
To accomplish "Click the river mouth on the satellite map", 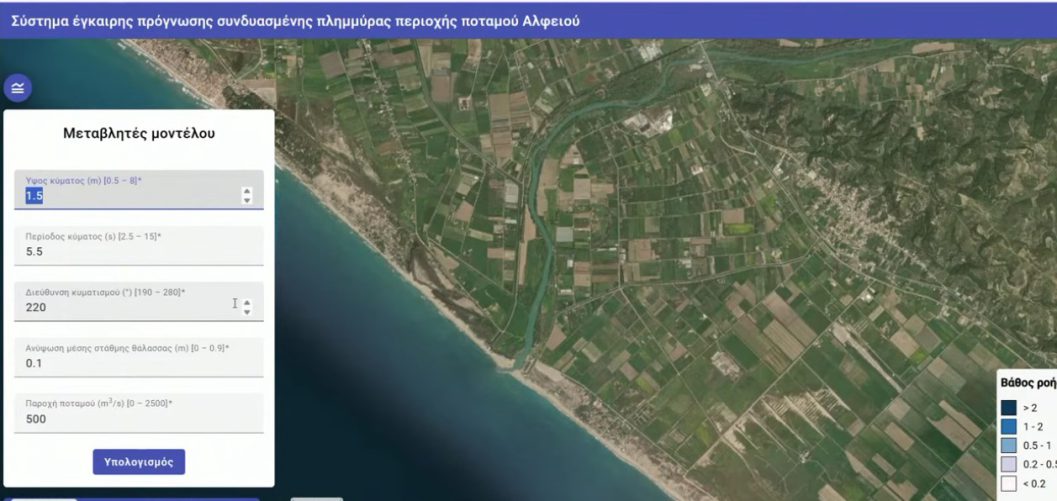I will coord(518,362).
